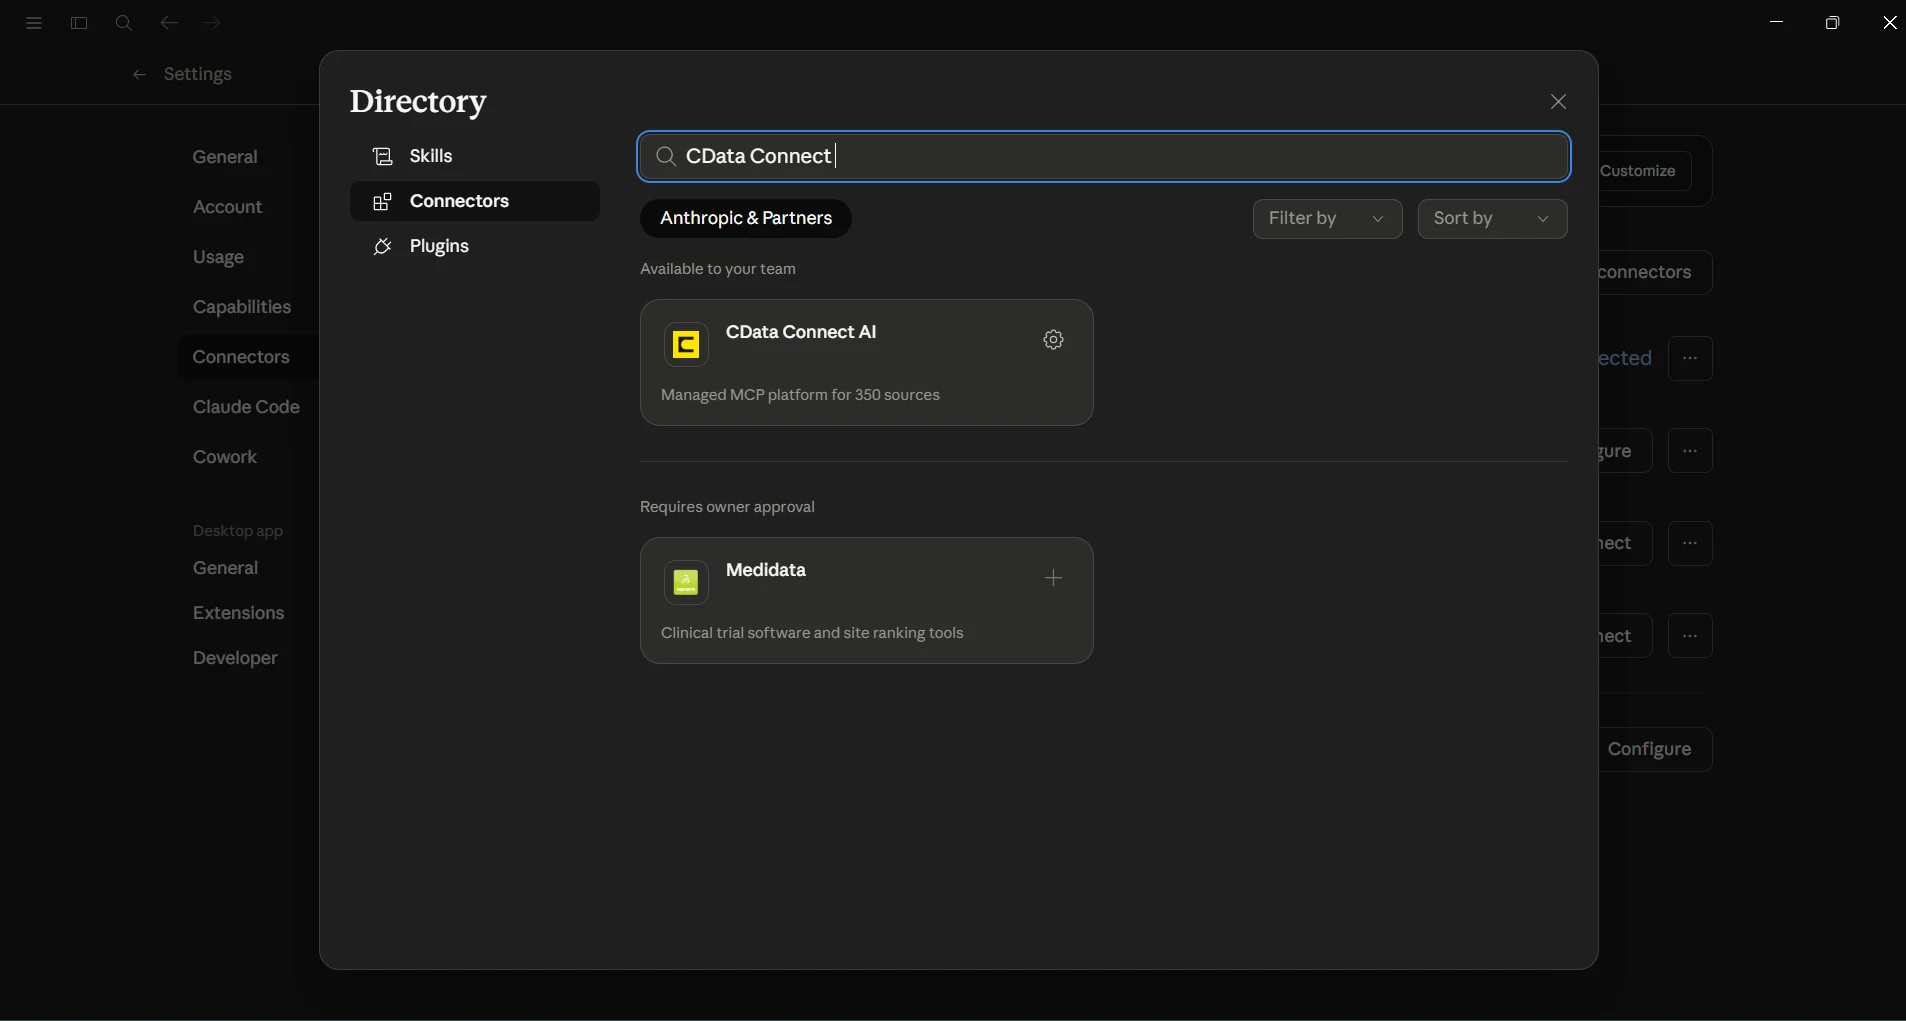1906x1021 pixels.
Task: Click the Connectors grid icon
Action: (383, 201)
